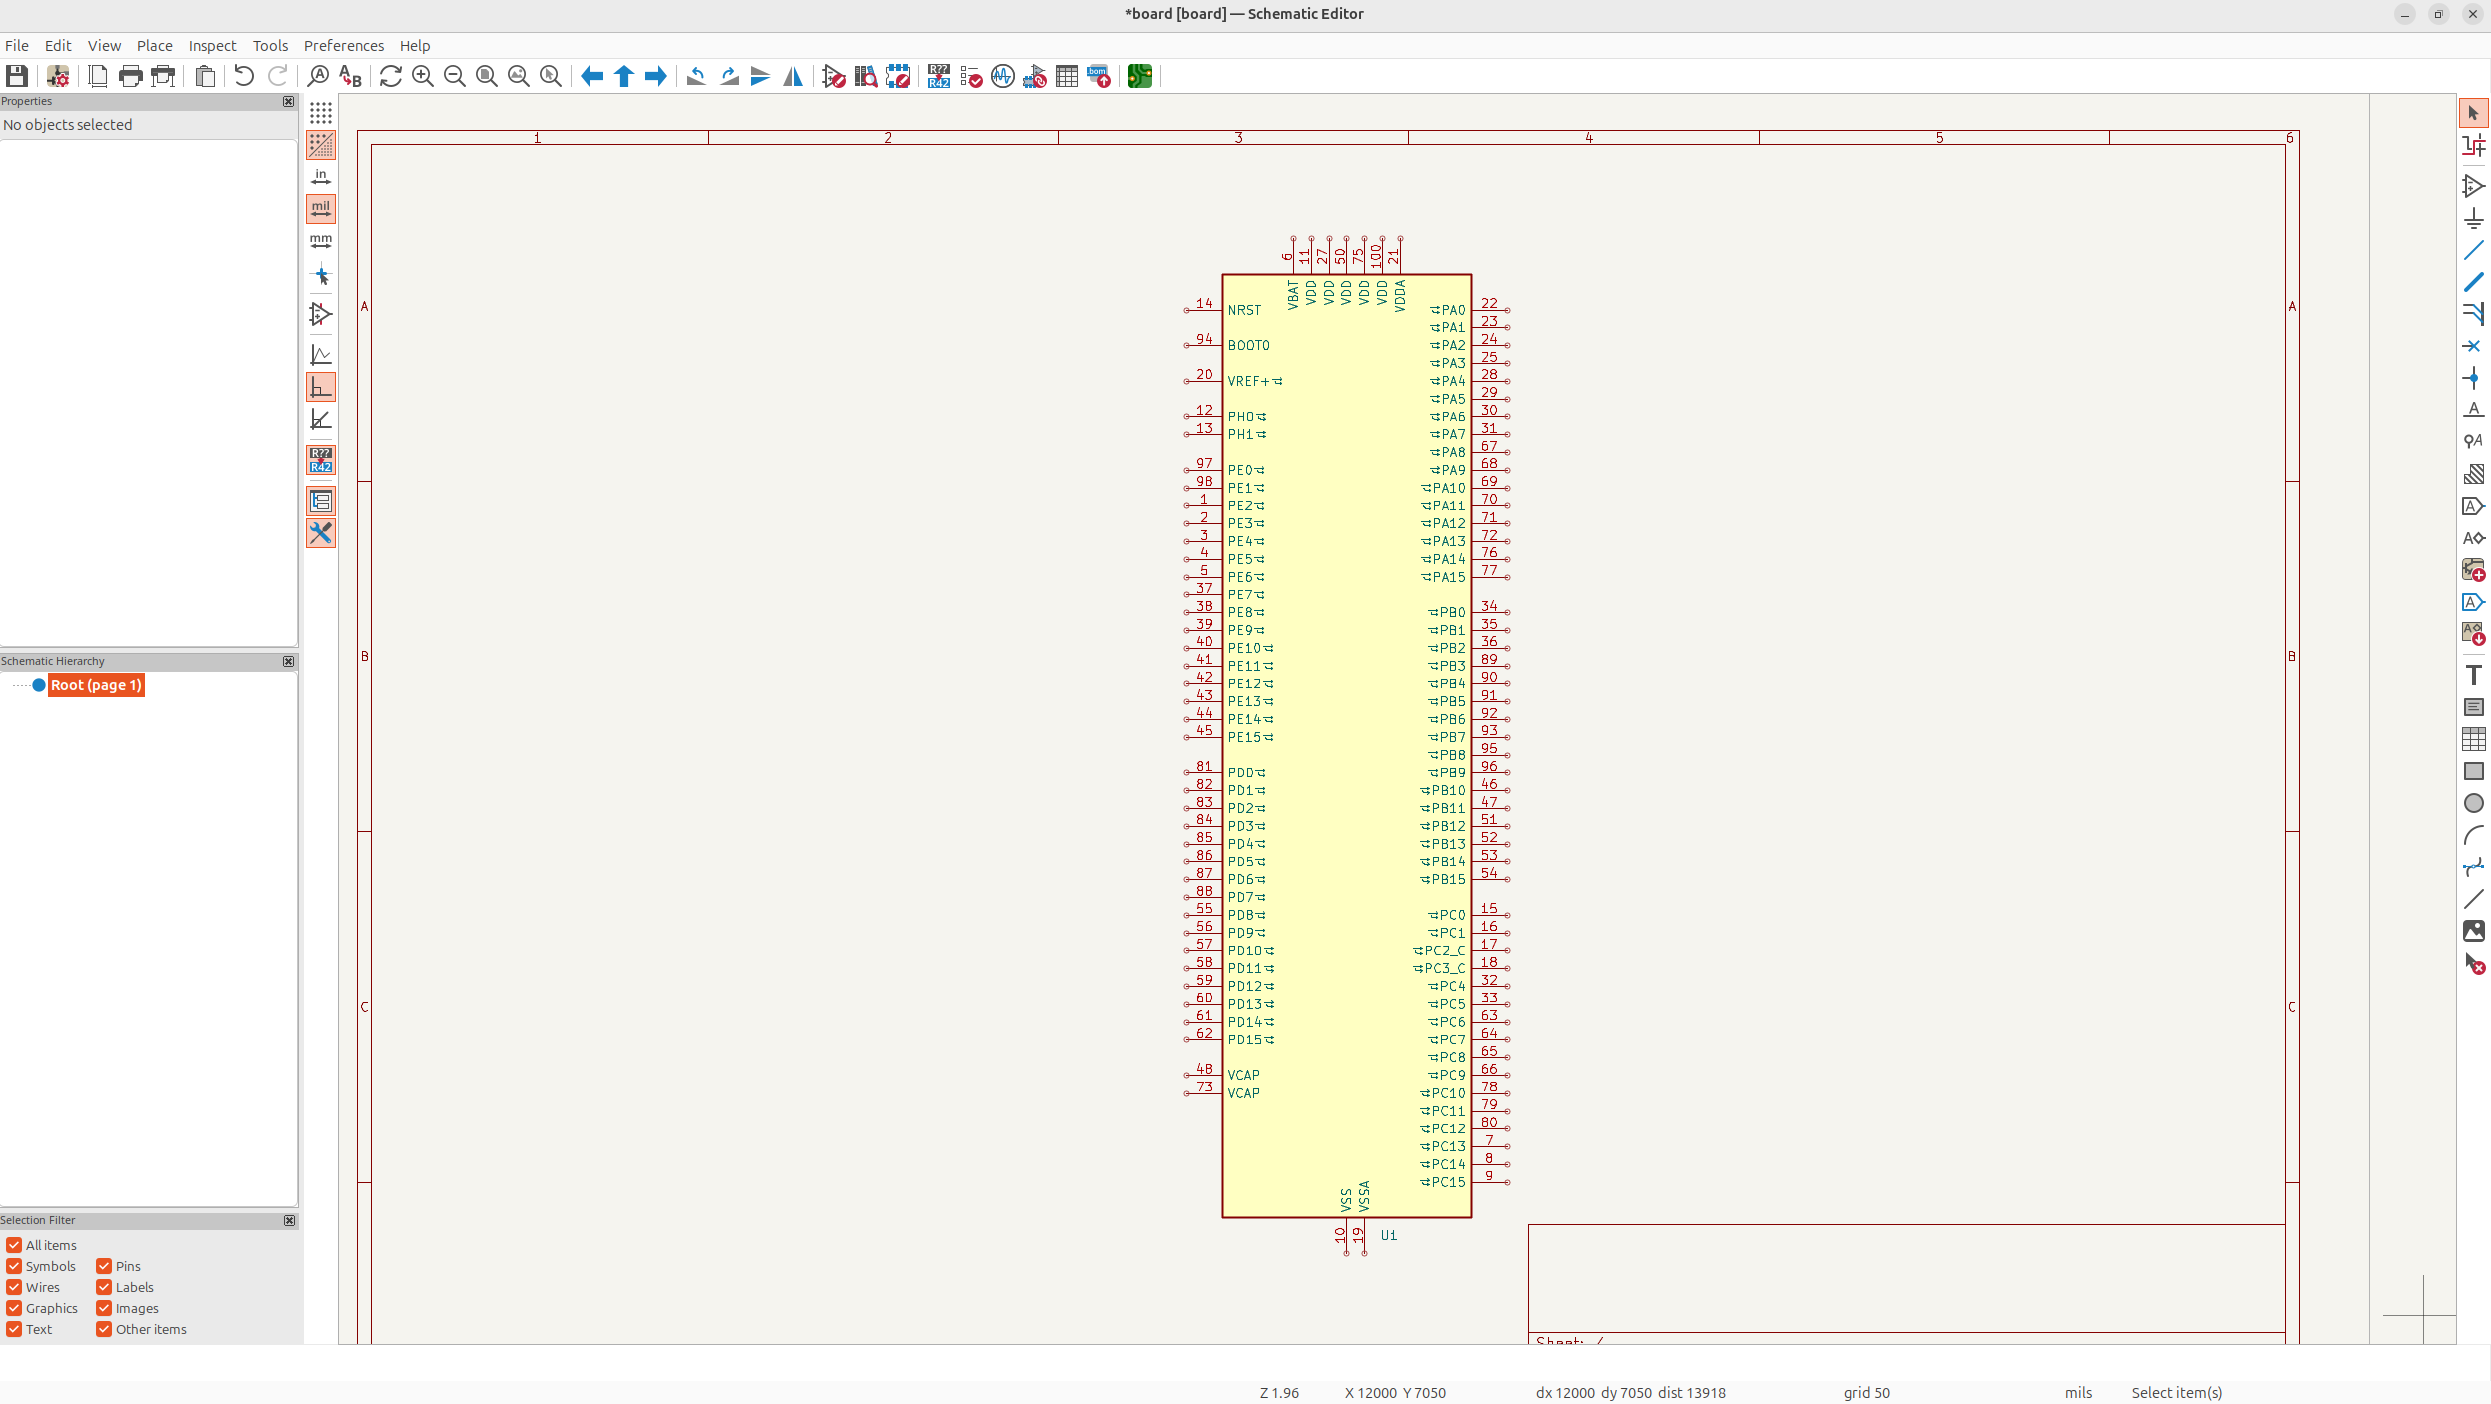2491x1404 pixels.
Task: Click the grid 50 status field
Action: coord(1866,1392)
